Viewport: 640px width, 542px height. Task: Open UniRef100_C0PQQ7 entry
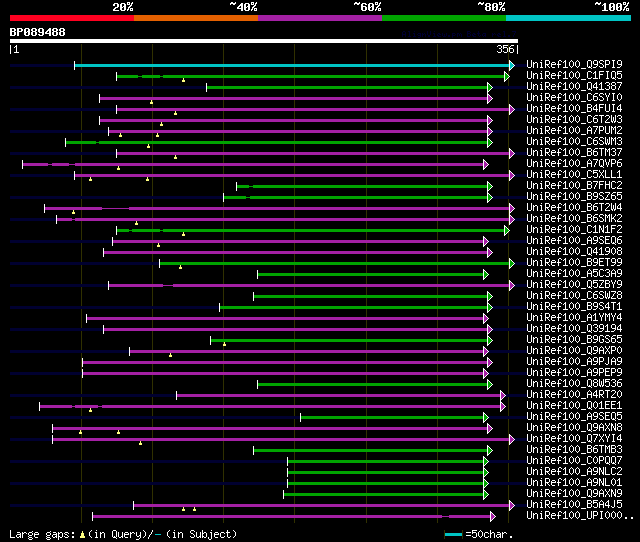(574, 461)
